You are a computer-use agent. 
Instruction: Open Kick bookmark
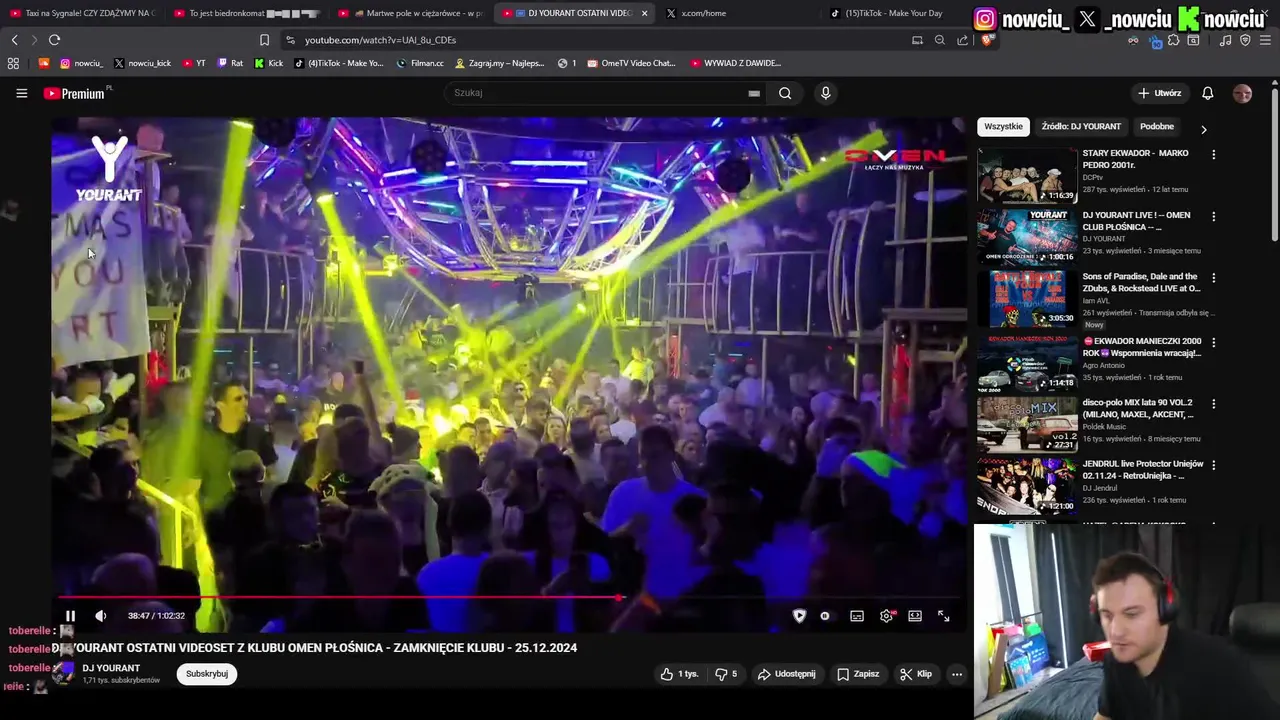(269, 63)
